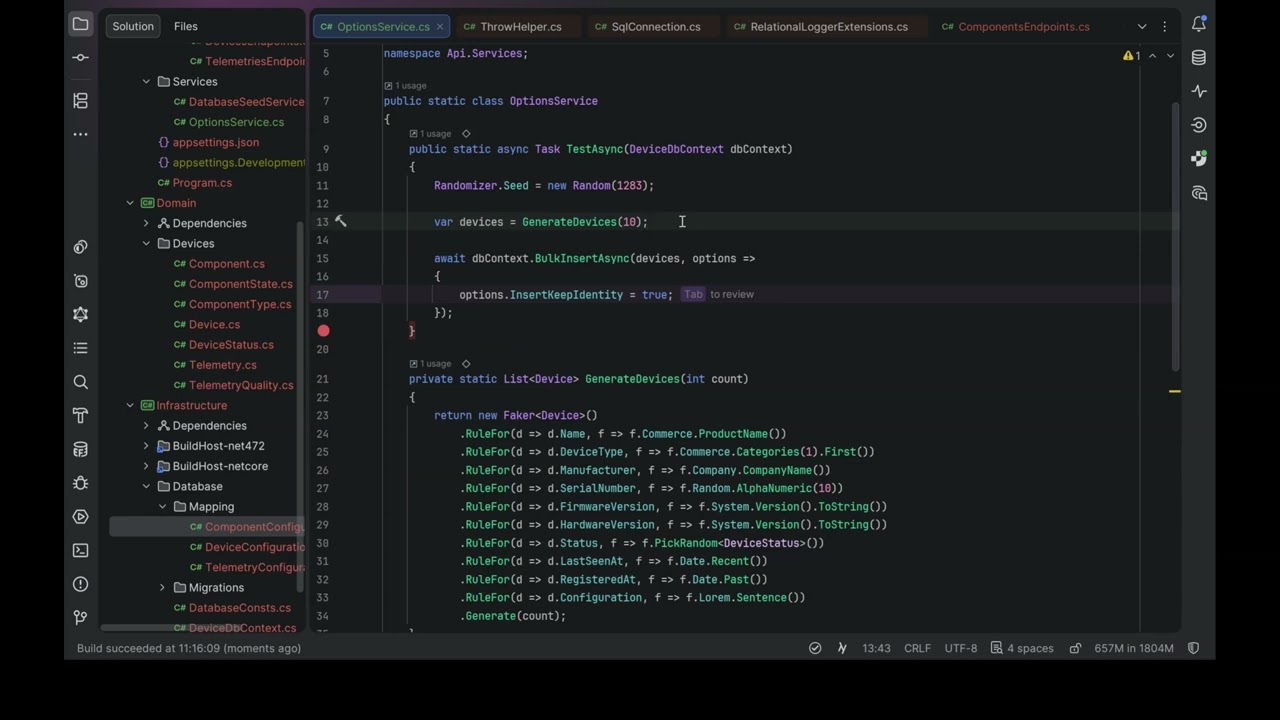Show hidden editor tabs dropdown
The width and height of the screenshot is (1280, 720).
point(1142,26)
